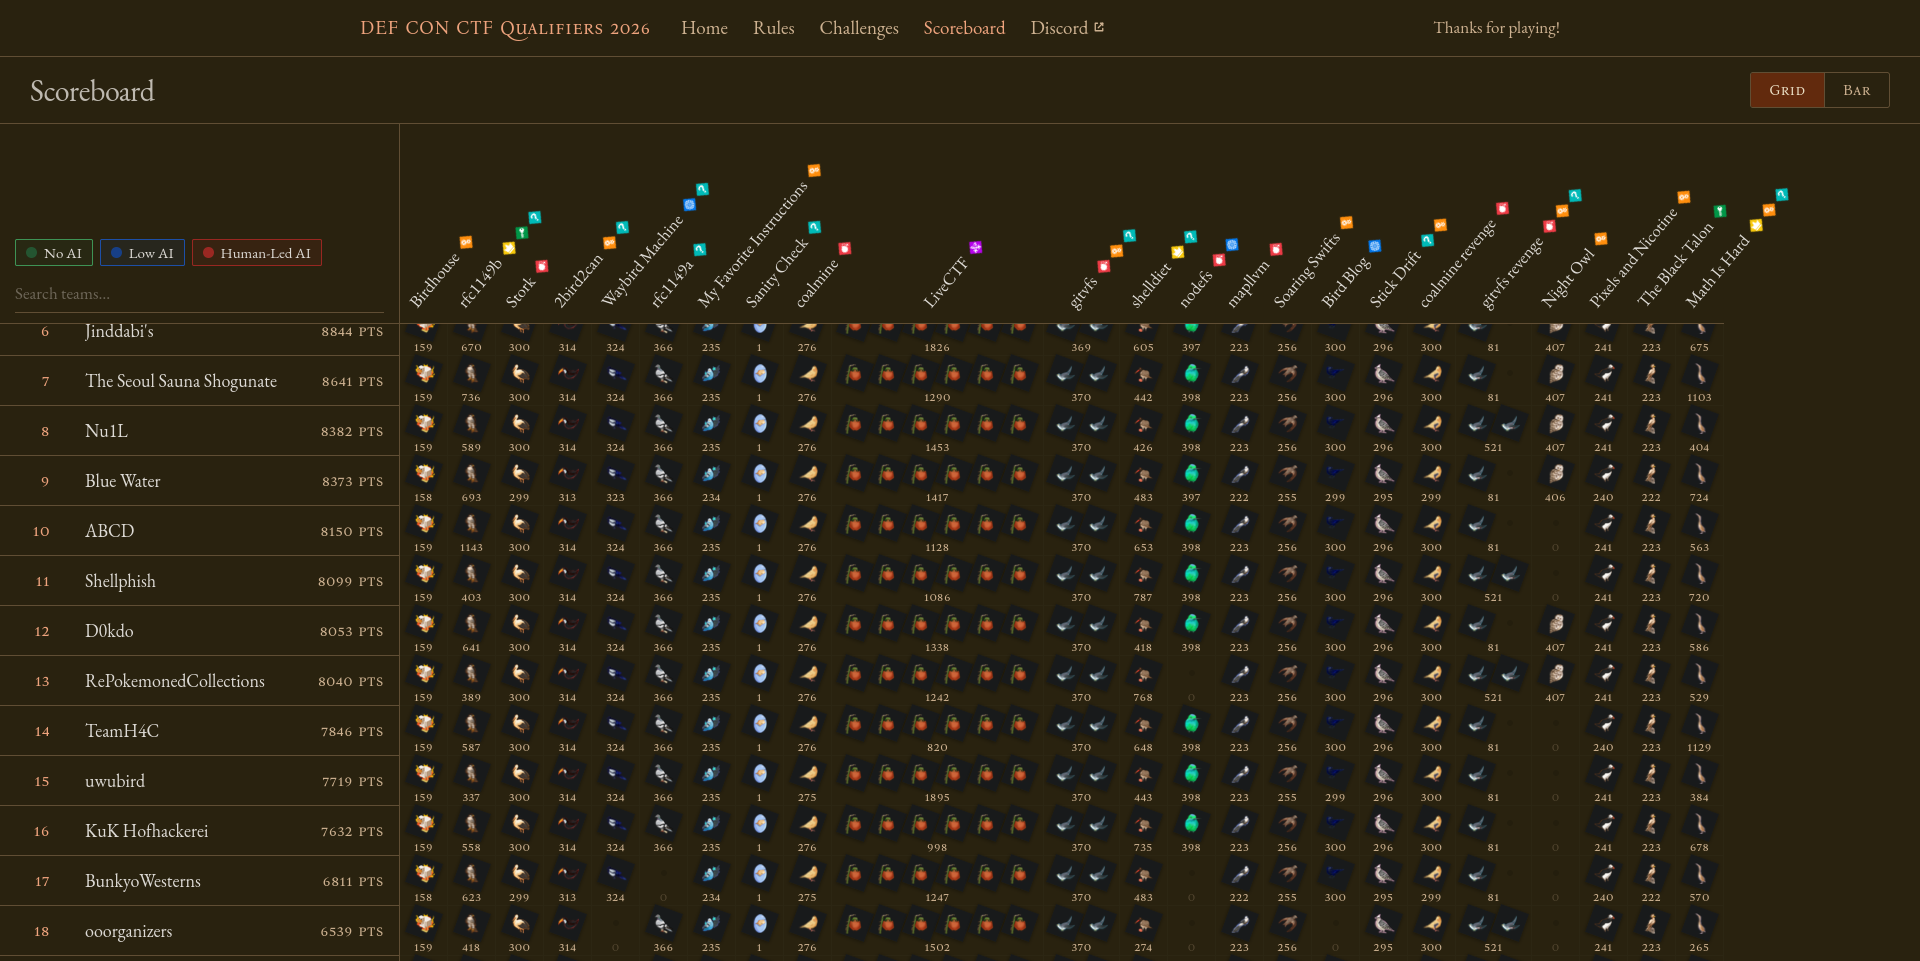
Task: Select the rfc1149a pigeon icon for TeamH4C
Action: click(x=663, y=723)
